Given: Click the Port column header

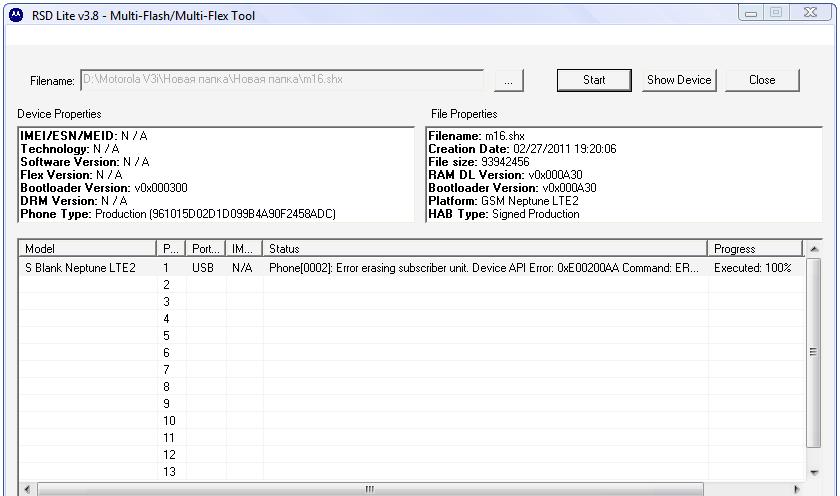Looking at the screenshot, I should point(205,249).
